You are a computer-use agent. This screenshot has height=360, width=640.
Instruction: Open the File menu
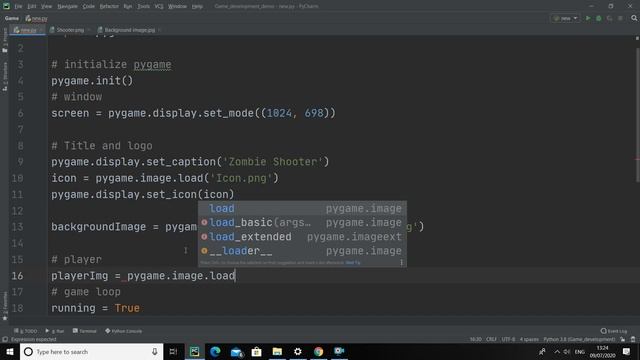[x=18, y=7]
